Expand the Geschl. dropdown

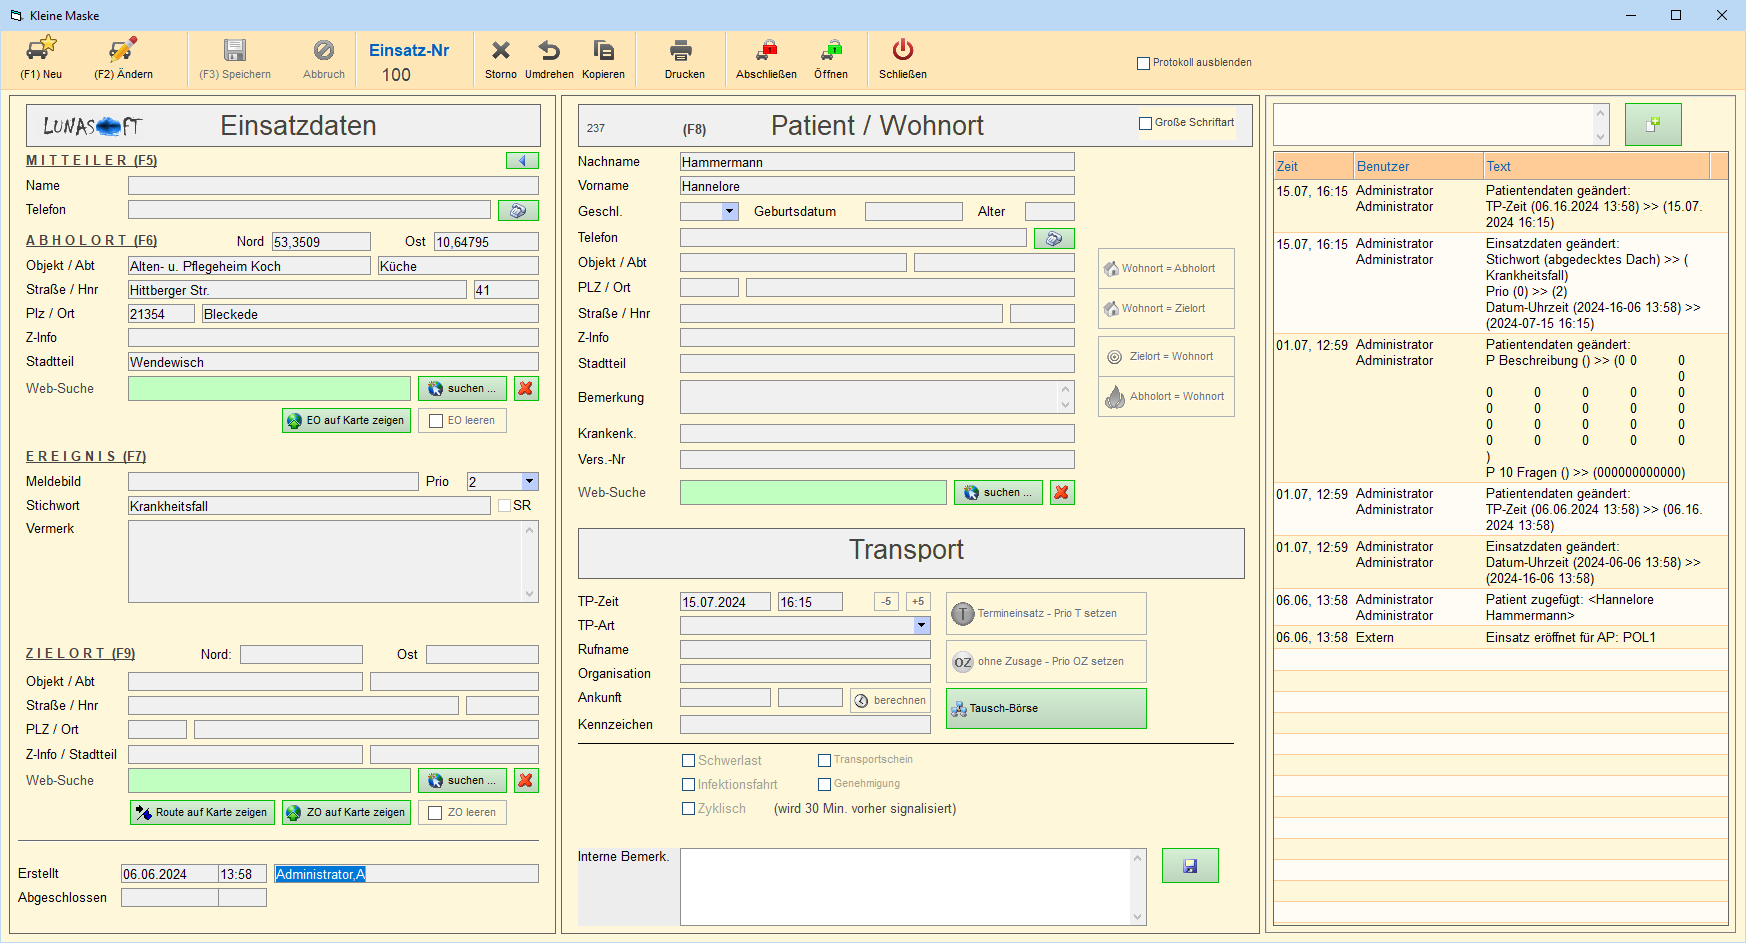point(729,212)
